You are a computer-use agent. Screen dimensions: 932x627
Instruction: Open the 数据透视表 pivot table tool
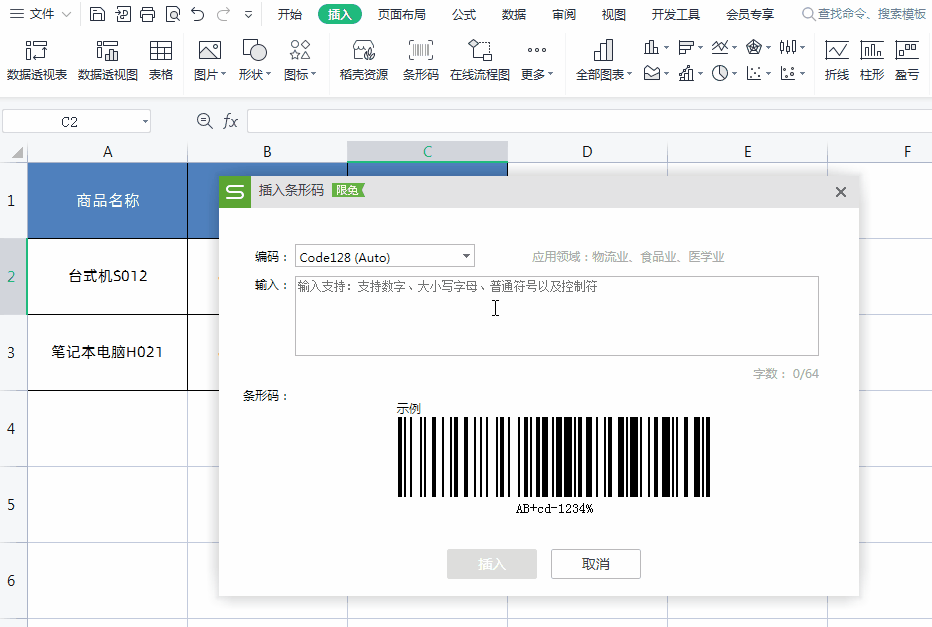[x=37, y=60]
